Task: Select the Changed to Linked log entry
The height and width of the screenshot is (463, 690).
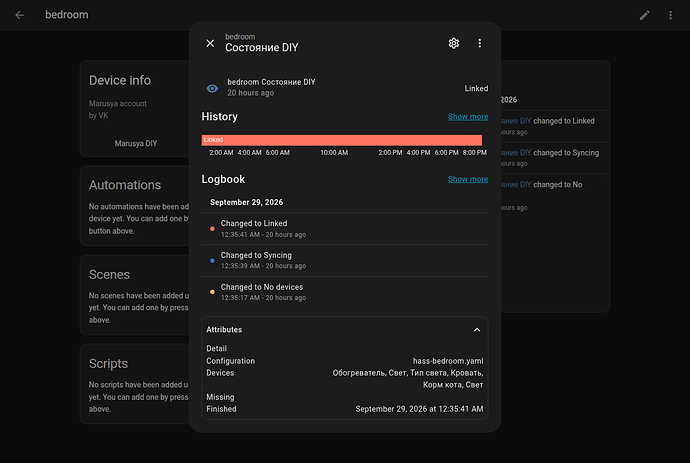Action: click(345, 228)
